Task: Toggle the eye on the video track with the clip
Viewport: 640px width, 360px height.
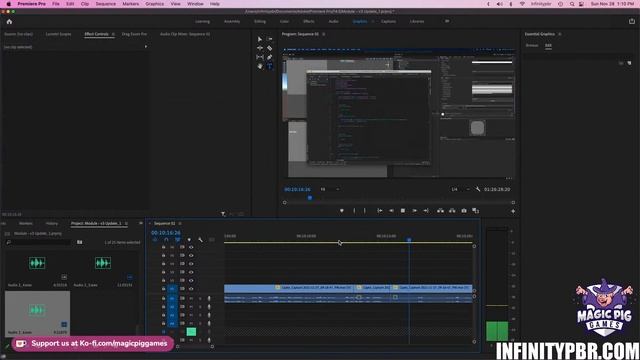Action: (x=191, y=289)
